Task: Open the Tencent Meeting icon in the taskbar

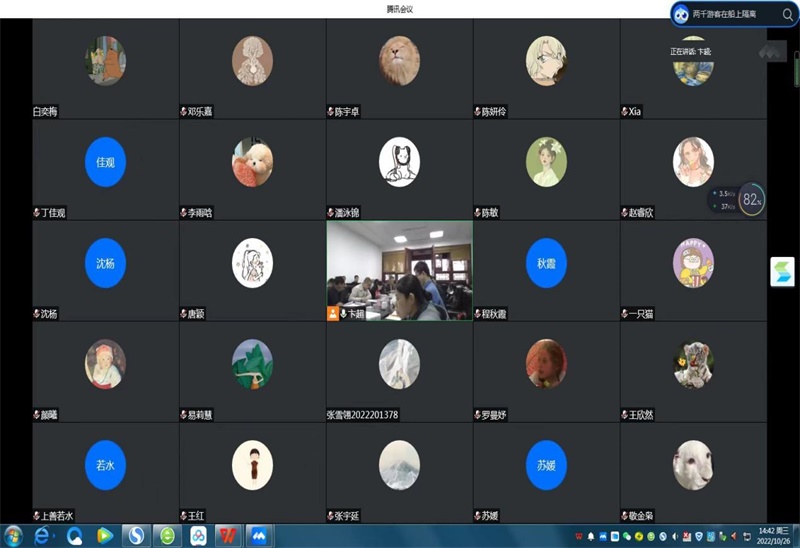Action: (x=261, y=536)
